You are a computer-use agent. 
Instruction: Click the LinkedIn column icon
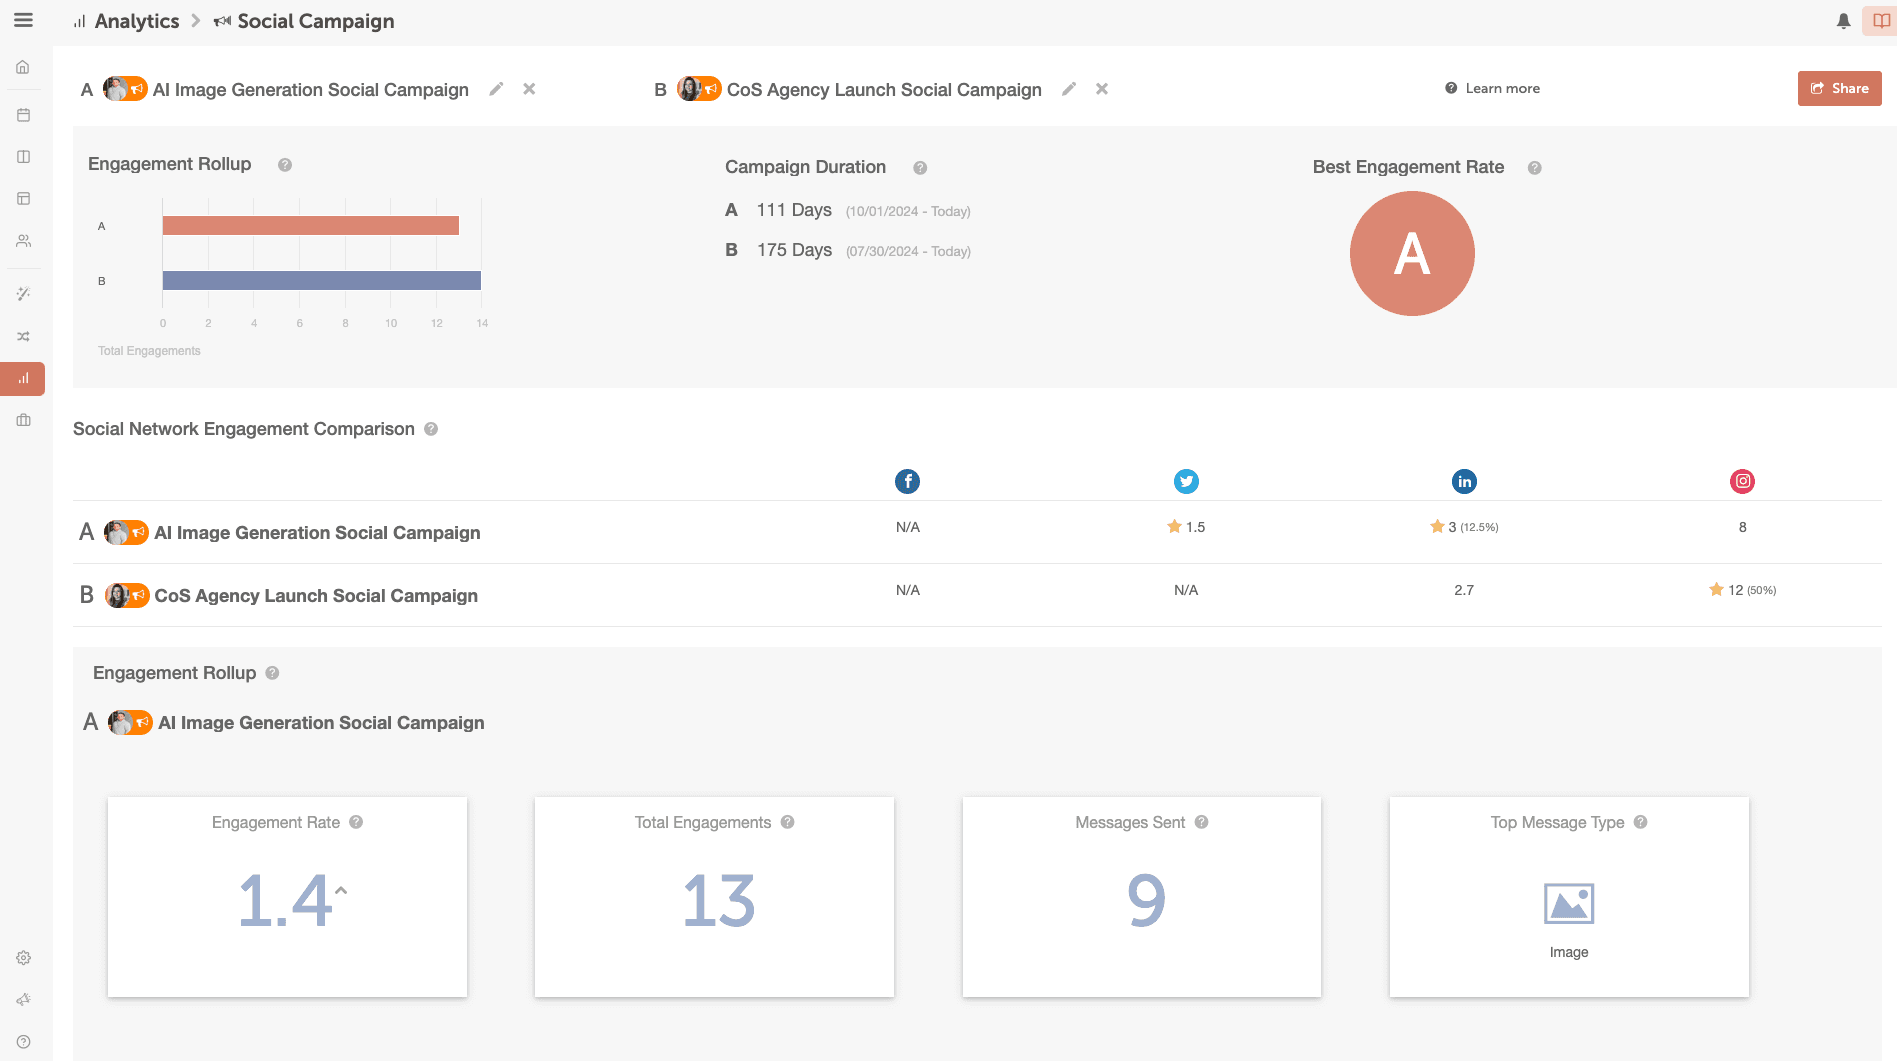coord(1464,481)
